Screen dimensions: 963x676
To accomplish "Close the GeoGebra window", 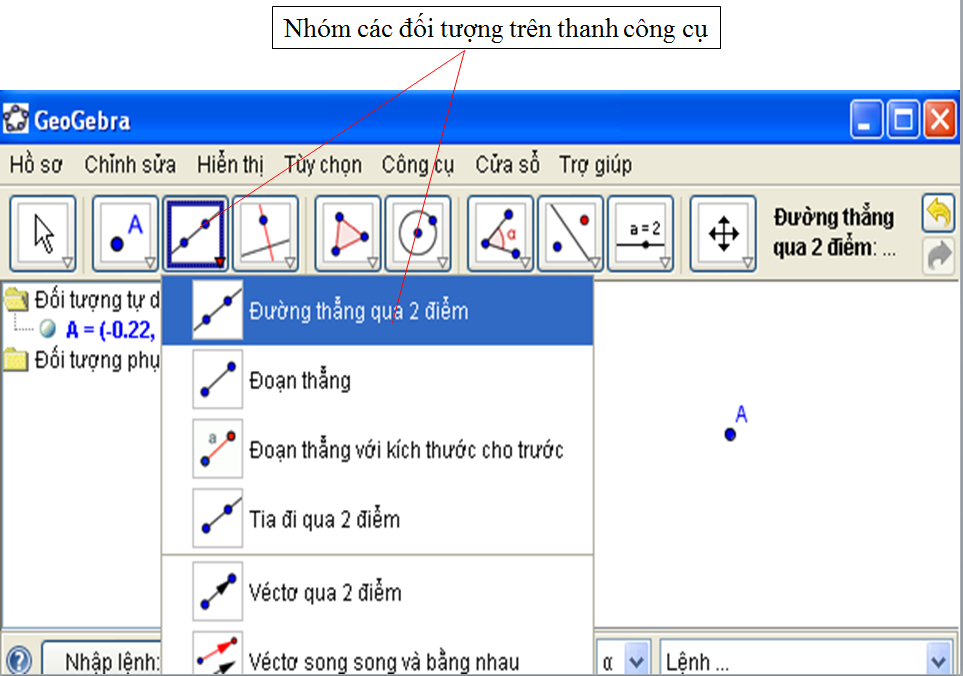I will pos(940,118).
